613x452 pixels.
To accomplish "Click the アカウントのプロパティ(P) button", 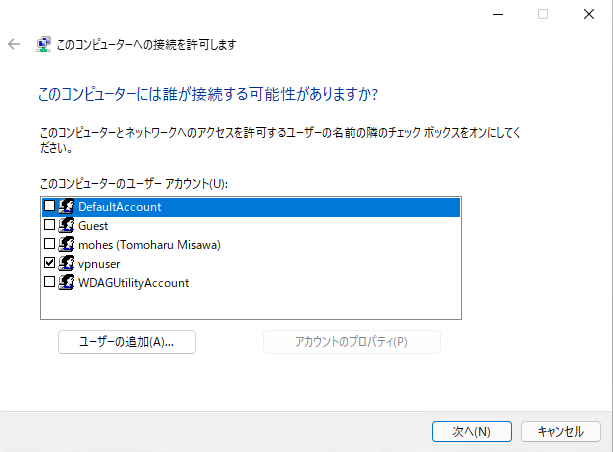I will click(x=351, y=342).
